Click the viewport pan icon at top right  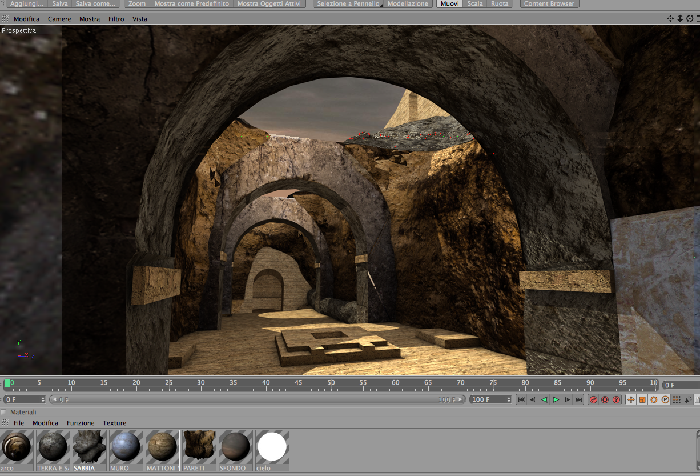point(670,18)
